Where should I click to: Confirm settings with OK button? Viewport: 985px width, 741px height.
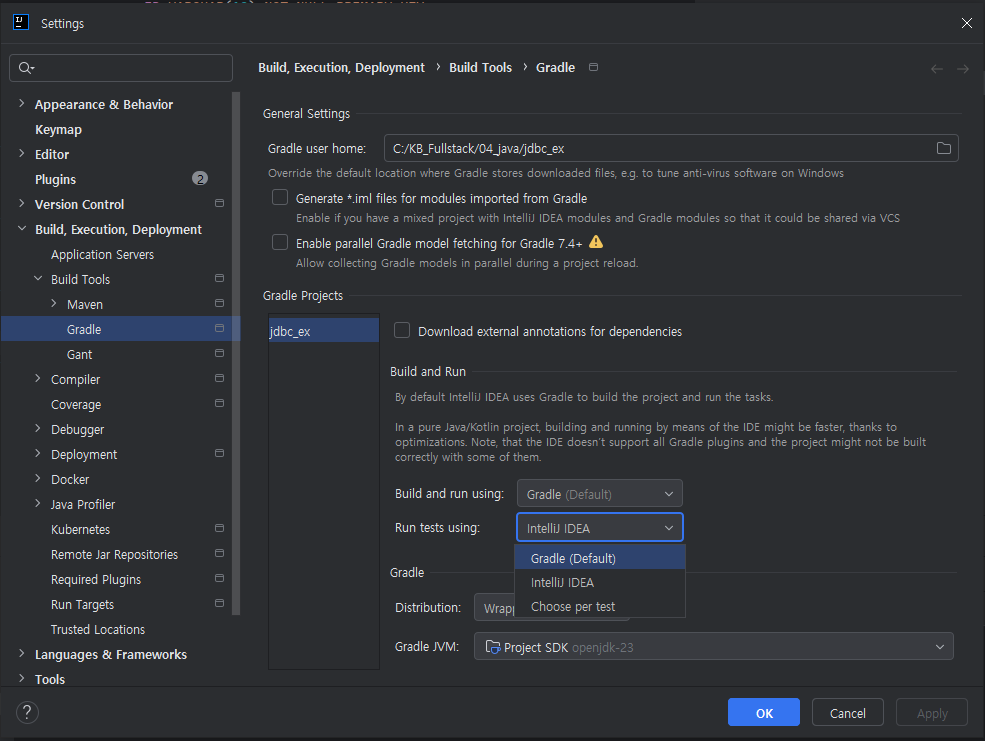(x=764, y=712)
